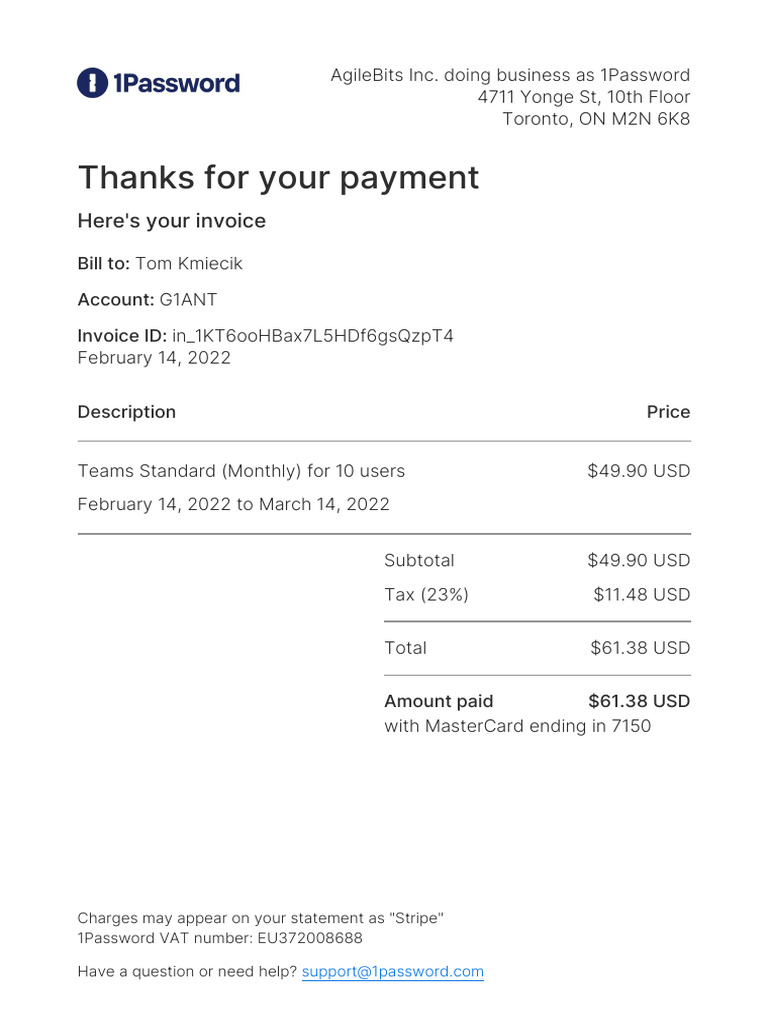Select the VAT number EU372008688

coord(310,938)
